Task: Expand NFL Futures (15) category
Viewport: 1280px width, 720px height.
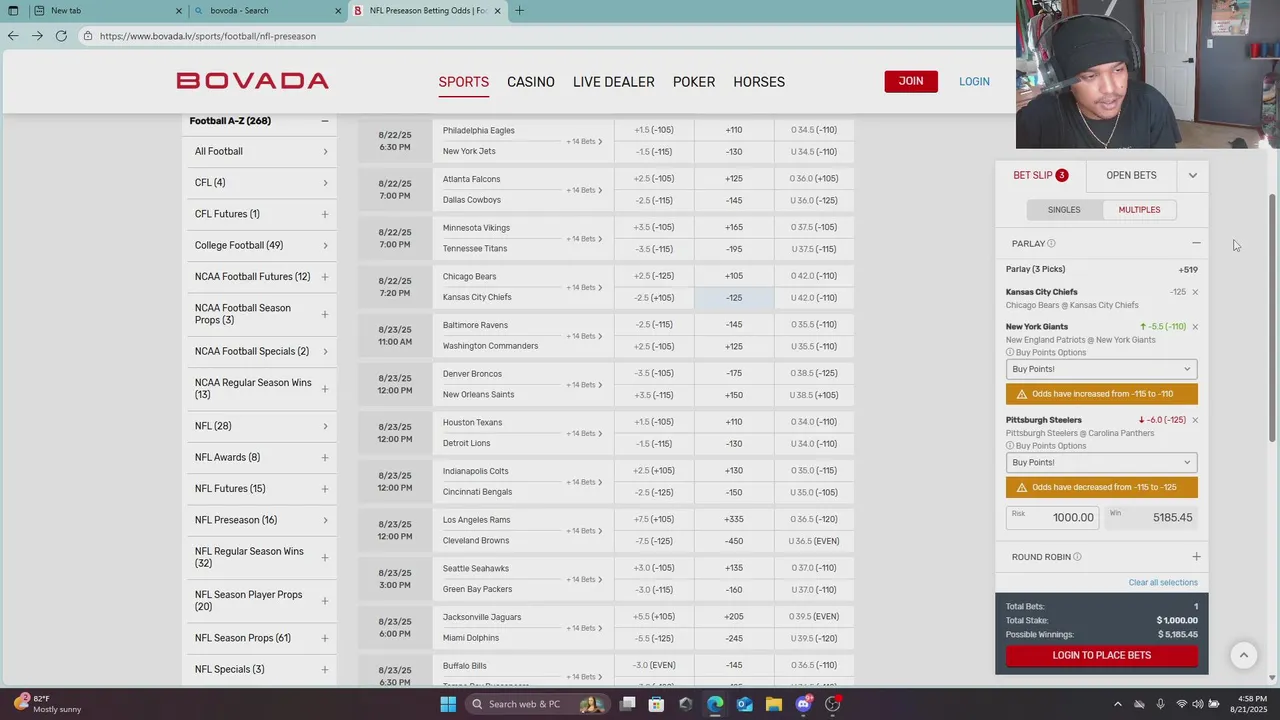Action: coord(325,489)
